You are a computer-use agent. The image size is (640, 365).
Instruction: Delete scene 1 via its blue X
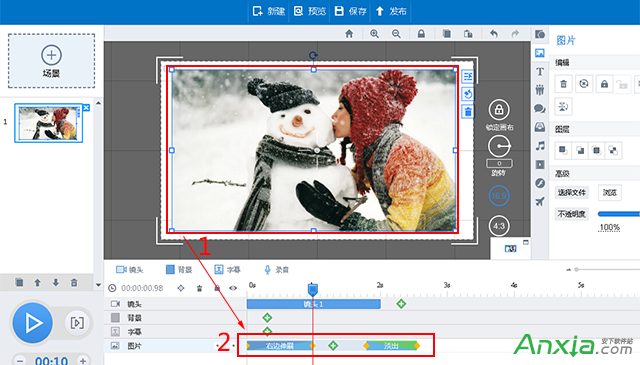point(86,107)
